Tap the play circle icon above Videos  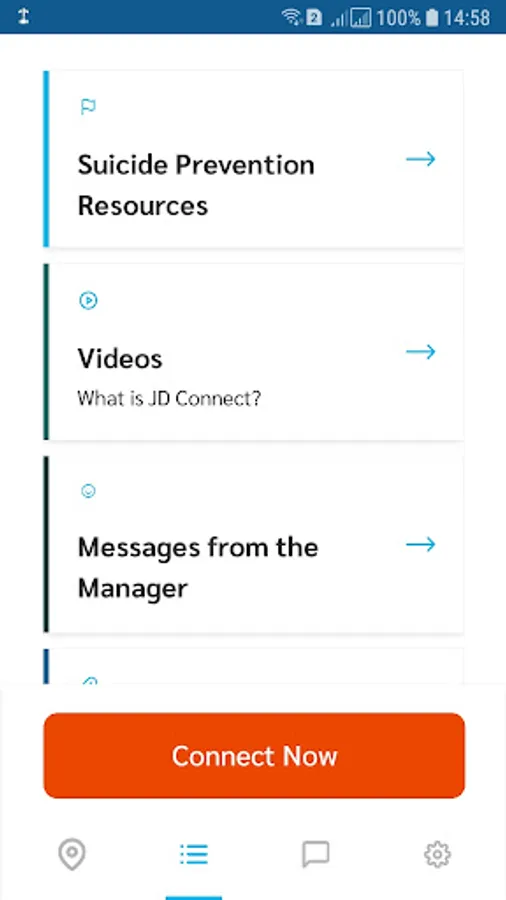[x=88, y=300]
